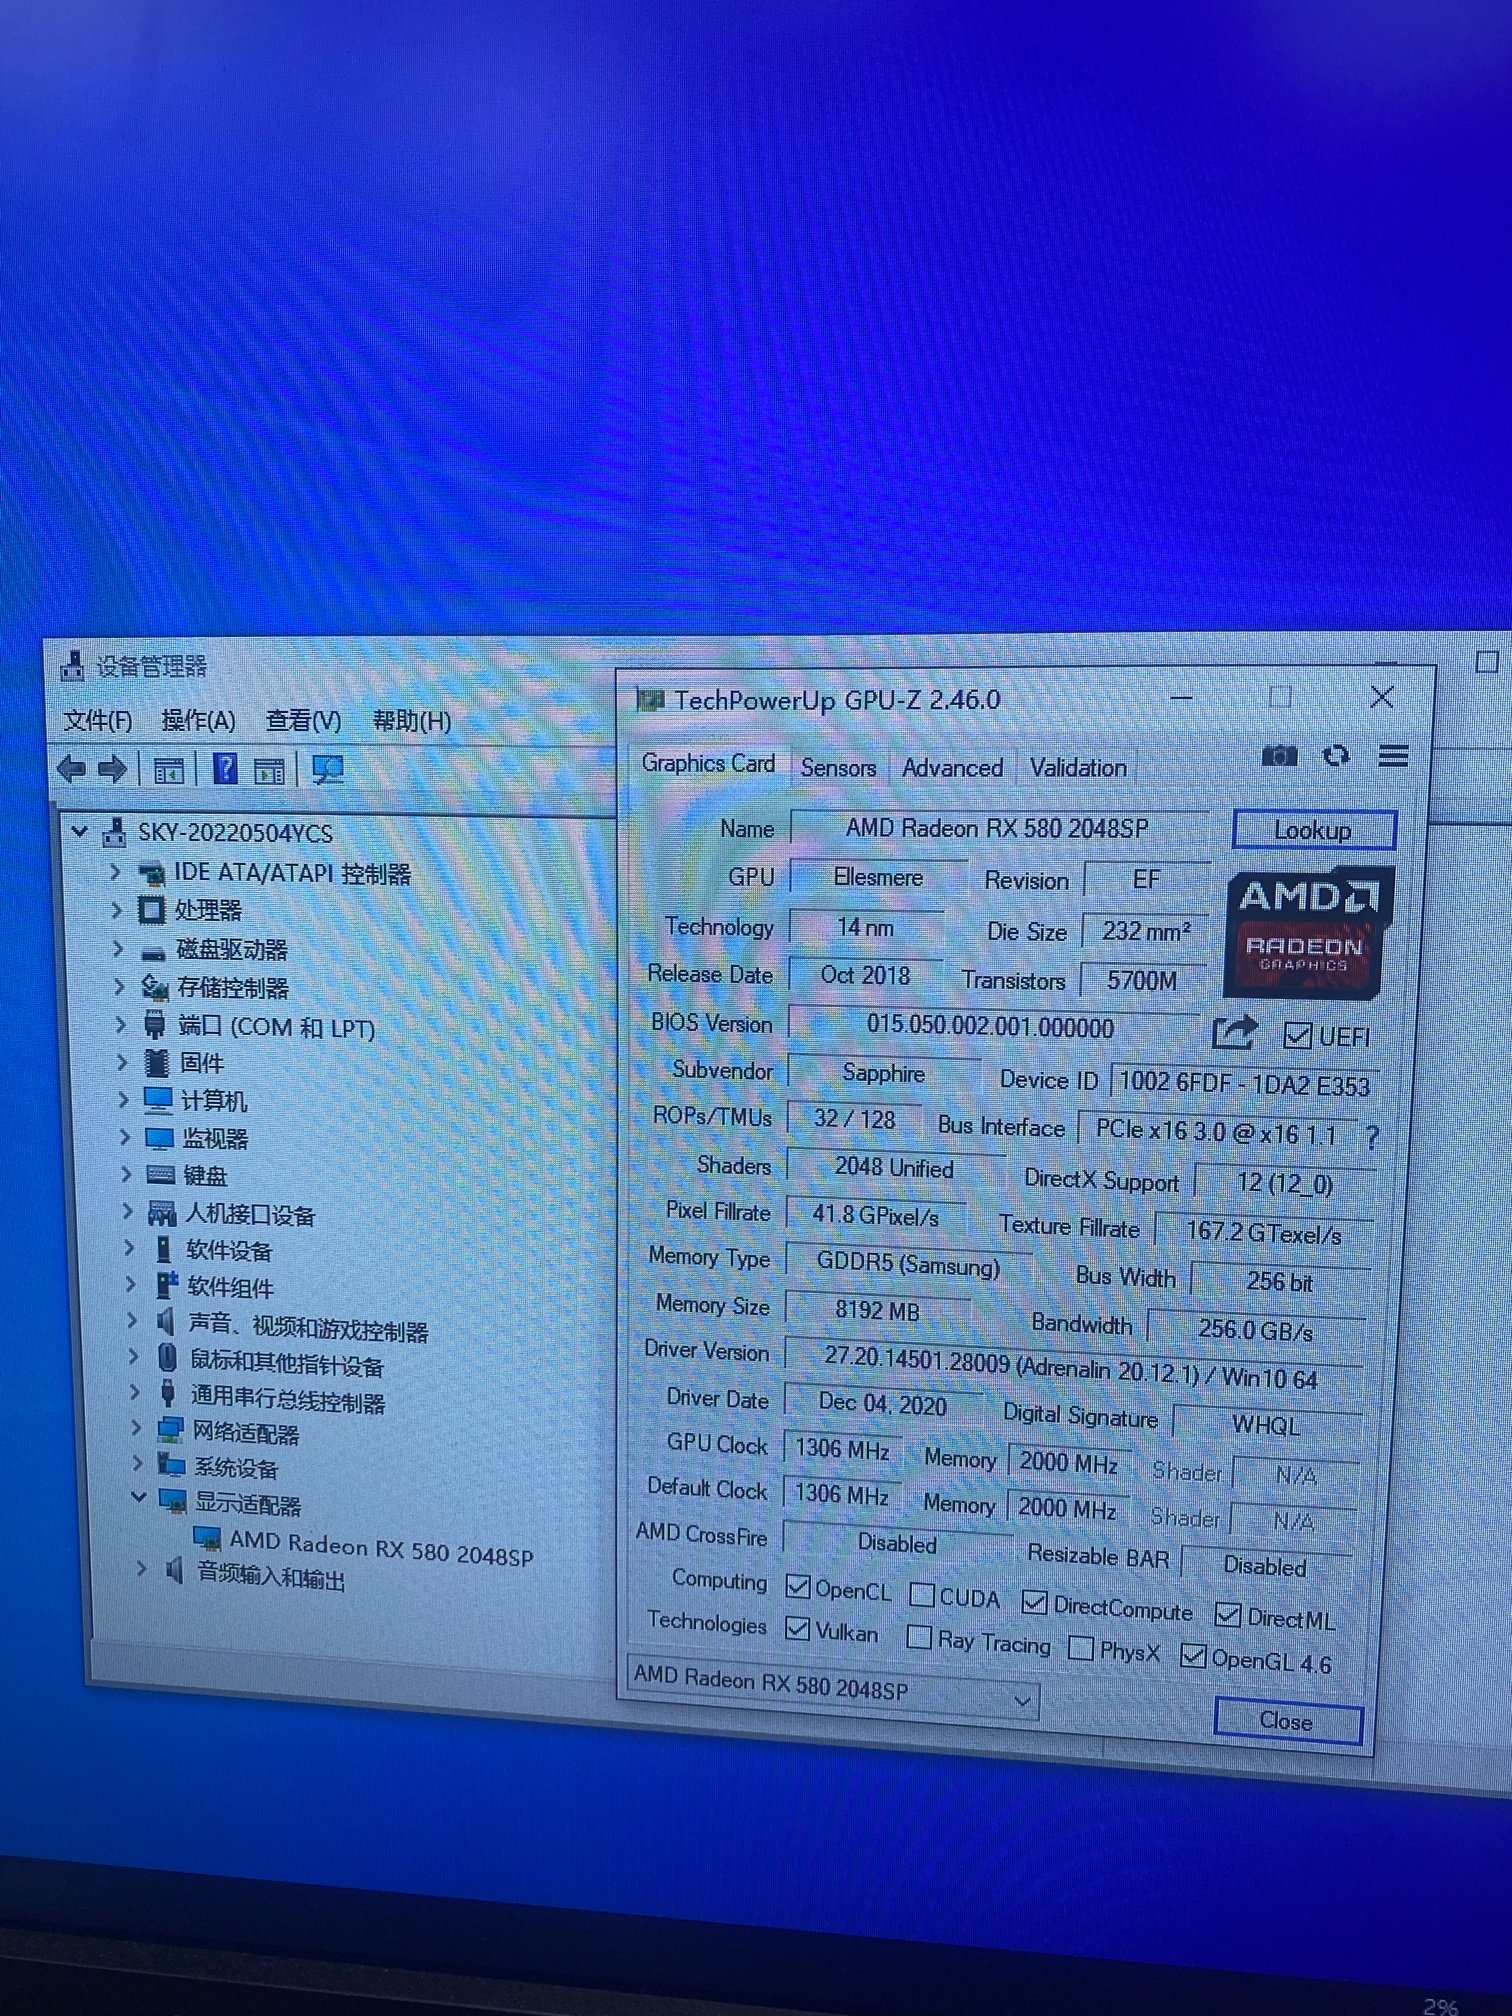Switch to the Sensors tab

838,767
